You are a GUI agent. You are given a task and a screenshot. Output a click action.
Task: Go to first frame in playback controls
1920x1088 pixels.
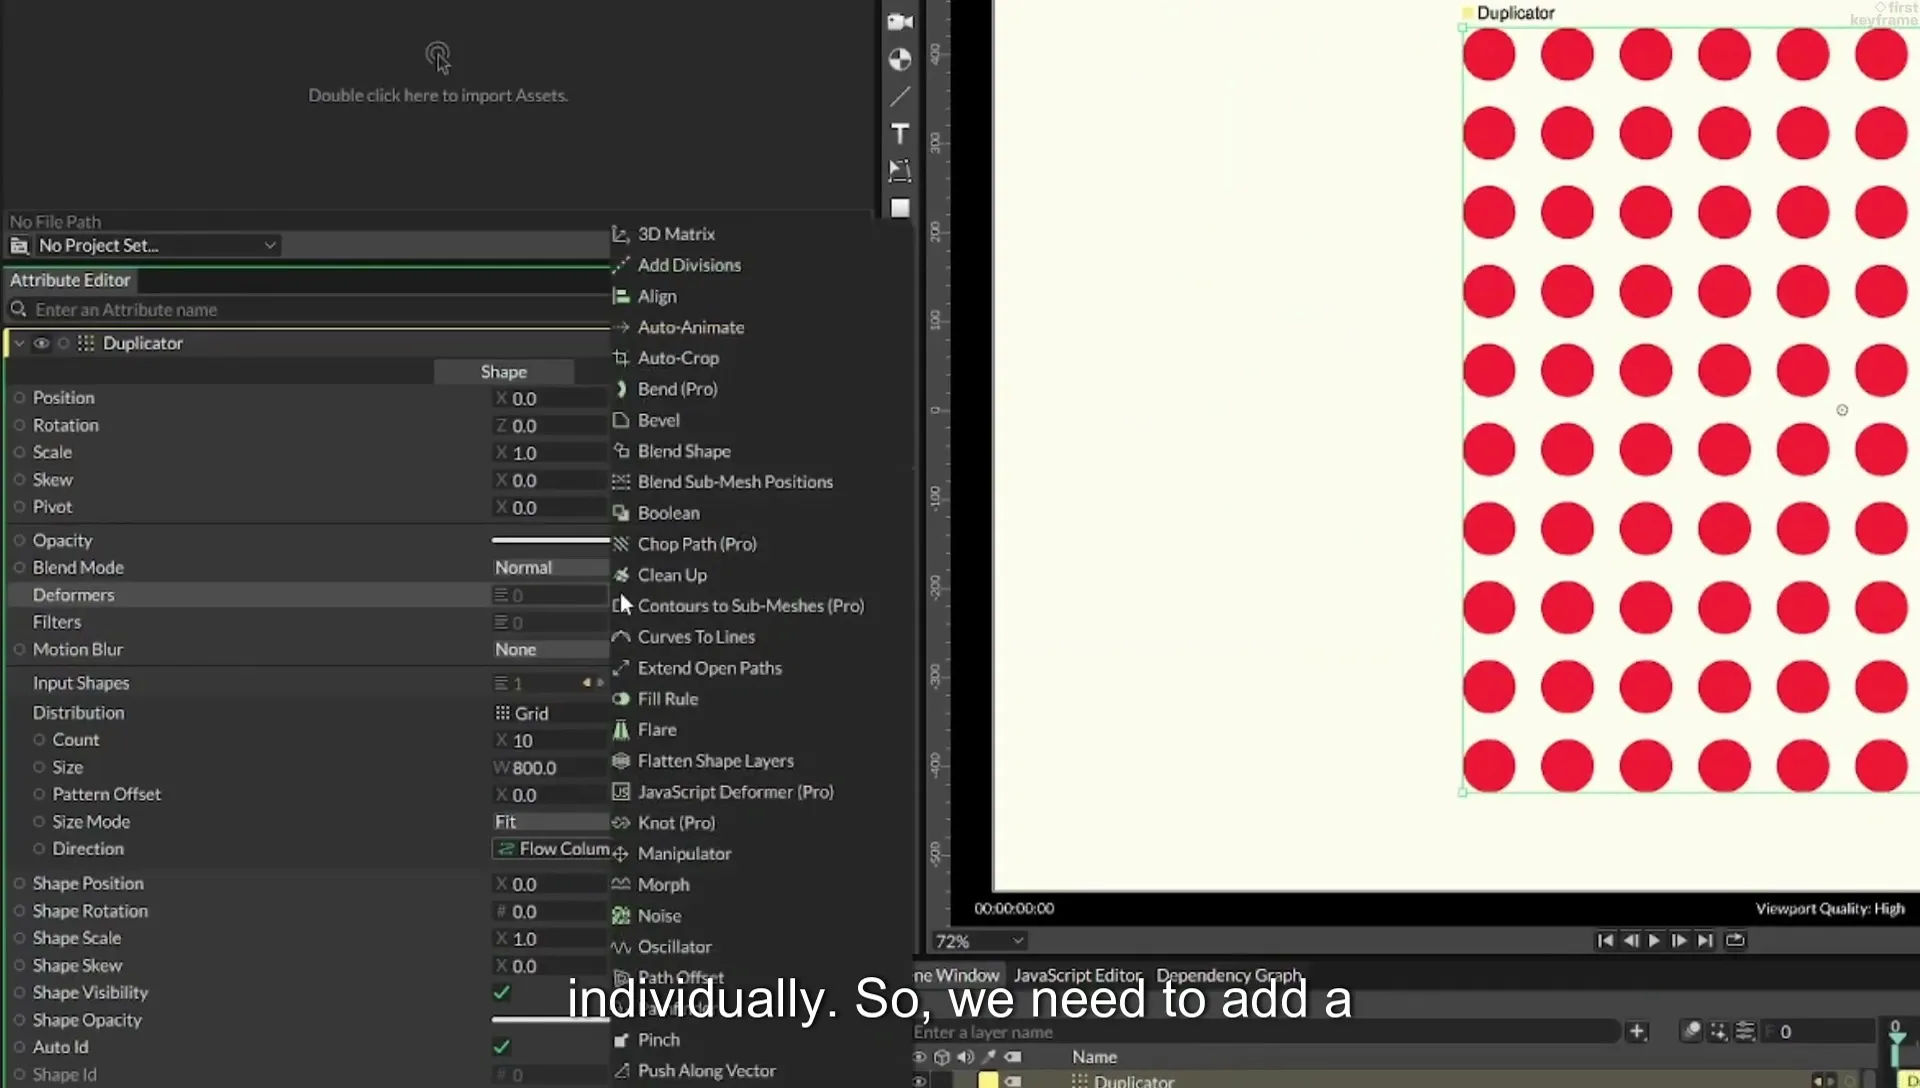(x=1605, y=940)
